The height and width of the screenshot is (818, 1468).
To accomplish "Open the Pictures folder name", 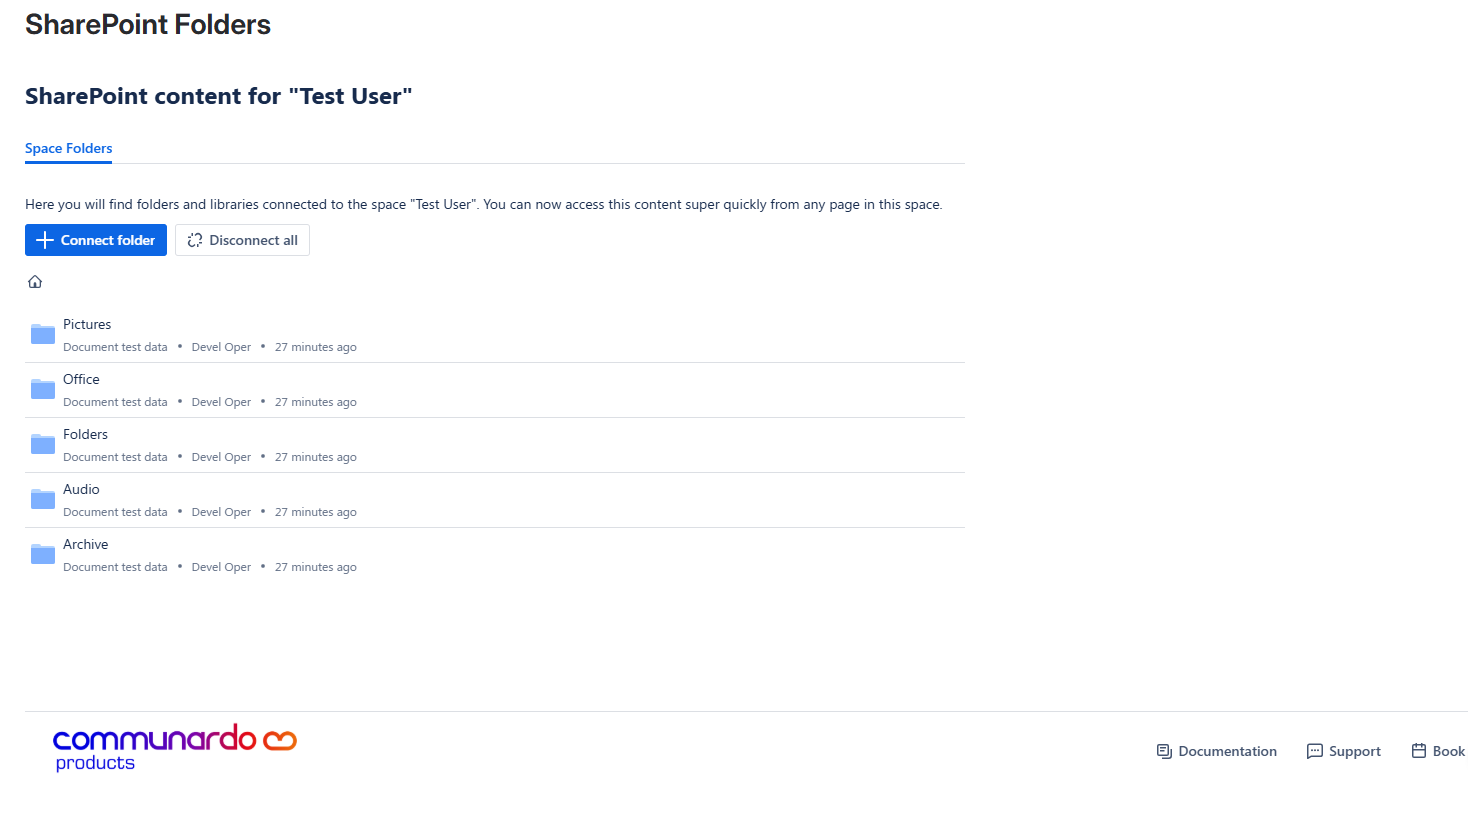I will [87, 324].
